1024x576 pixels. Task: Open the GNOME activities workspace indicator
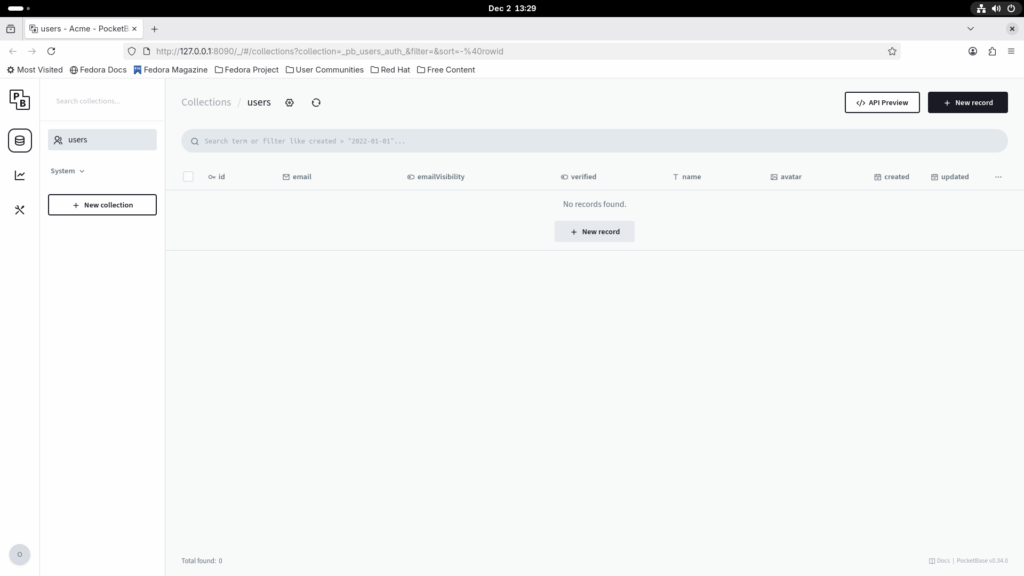(x=18, y=8)
